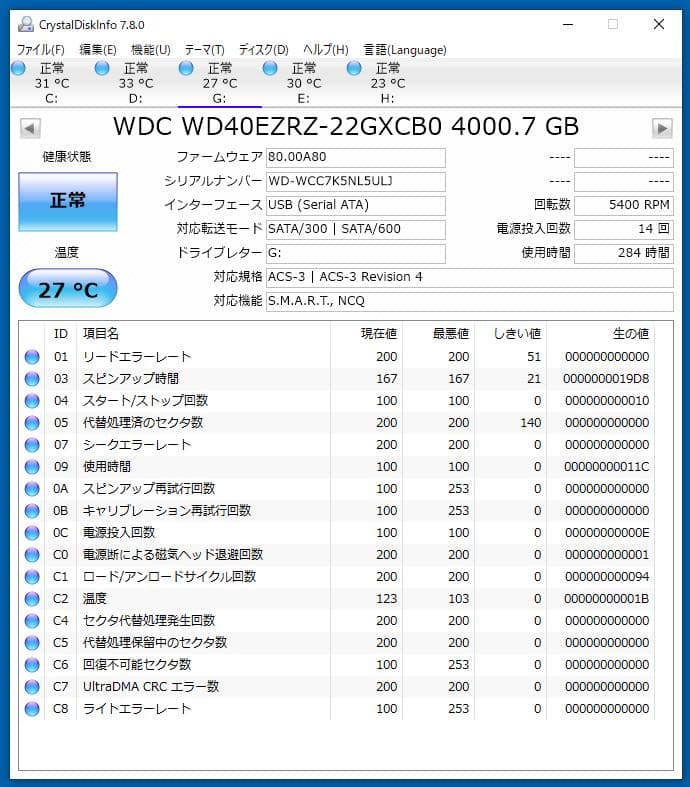Viewport: 690px width, 787px height.
Task: Select the status orb for drive H:
Action: point(354,68)
